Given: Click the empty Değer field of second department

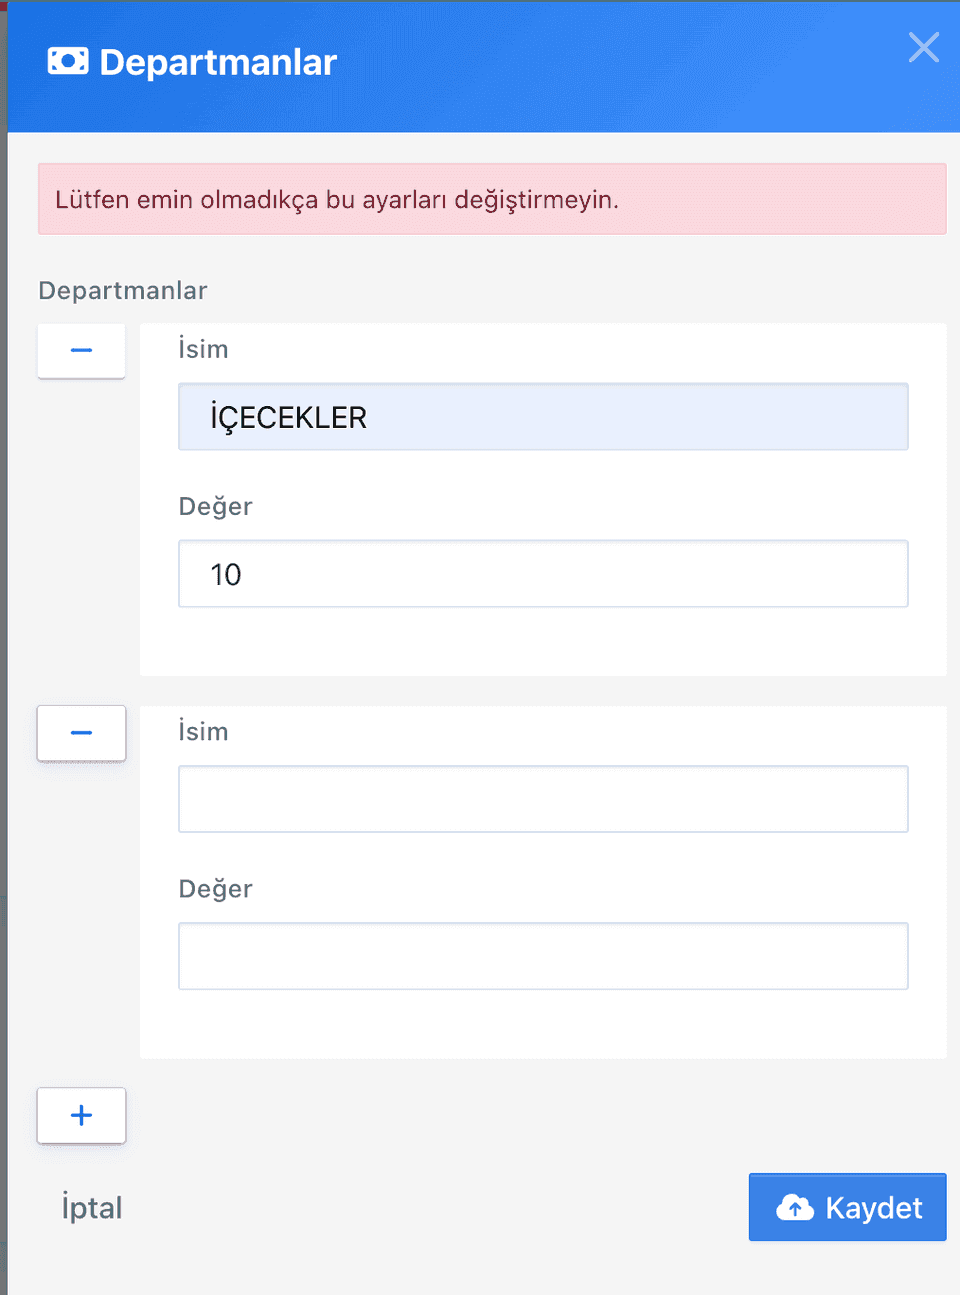Looking at the screenshot, I should [x=543, y=956].
